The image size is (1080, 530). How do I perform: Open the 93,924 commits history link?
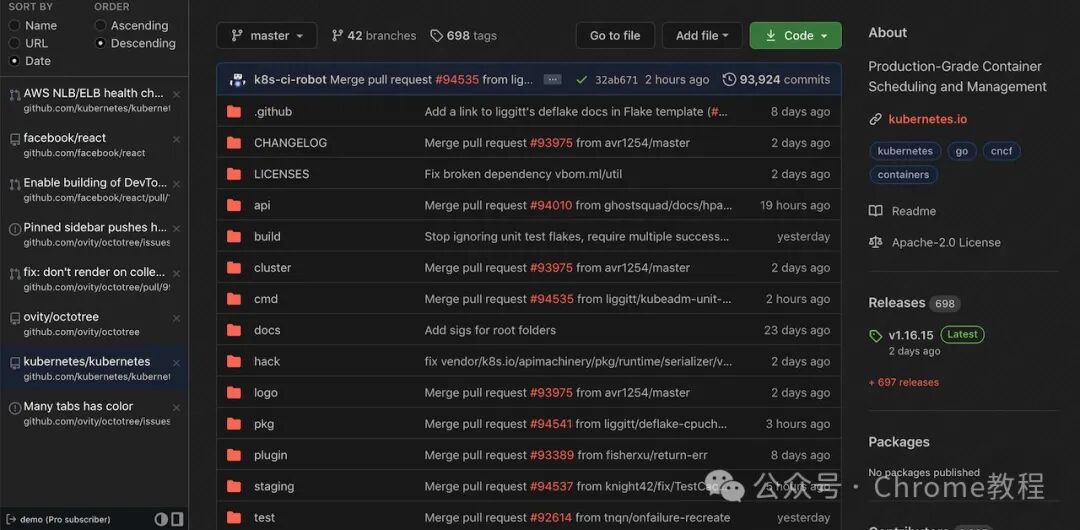tap(776, 80)
